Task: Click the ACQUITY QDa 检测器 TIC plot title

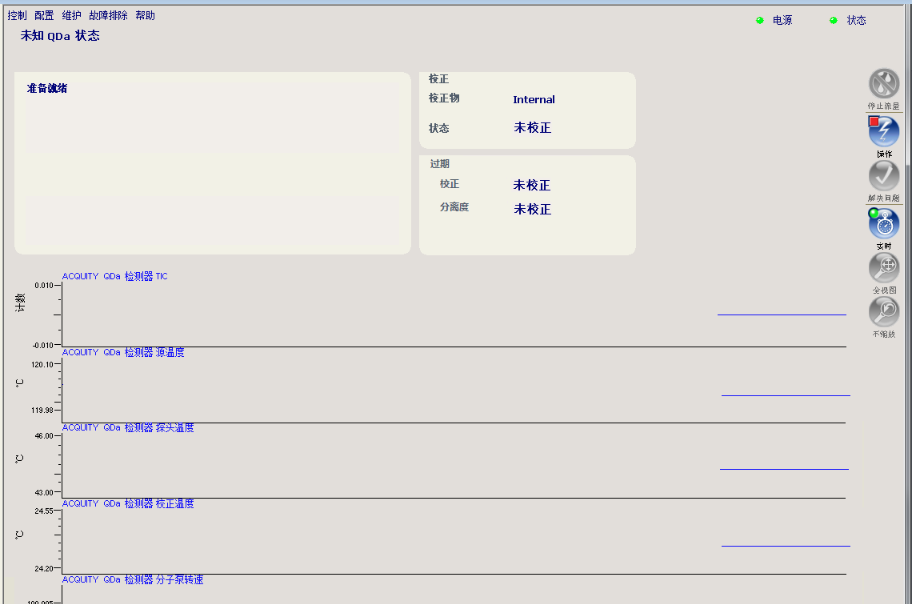Action: (115, 276)
